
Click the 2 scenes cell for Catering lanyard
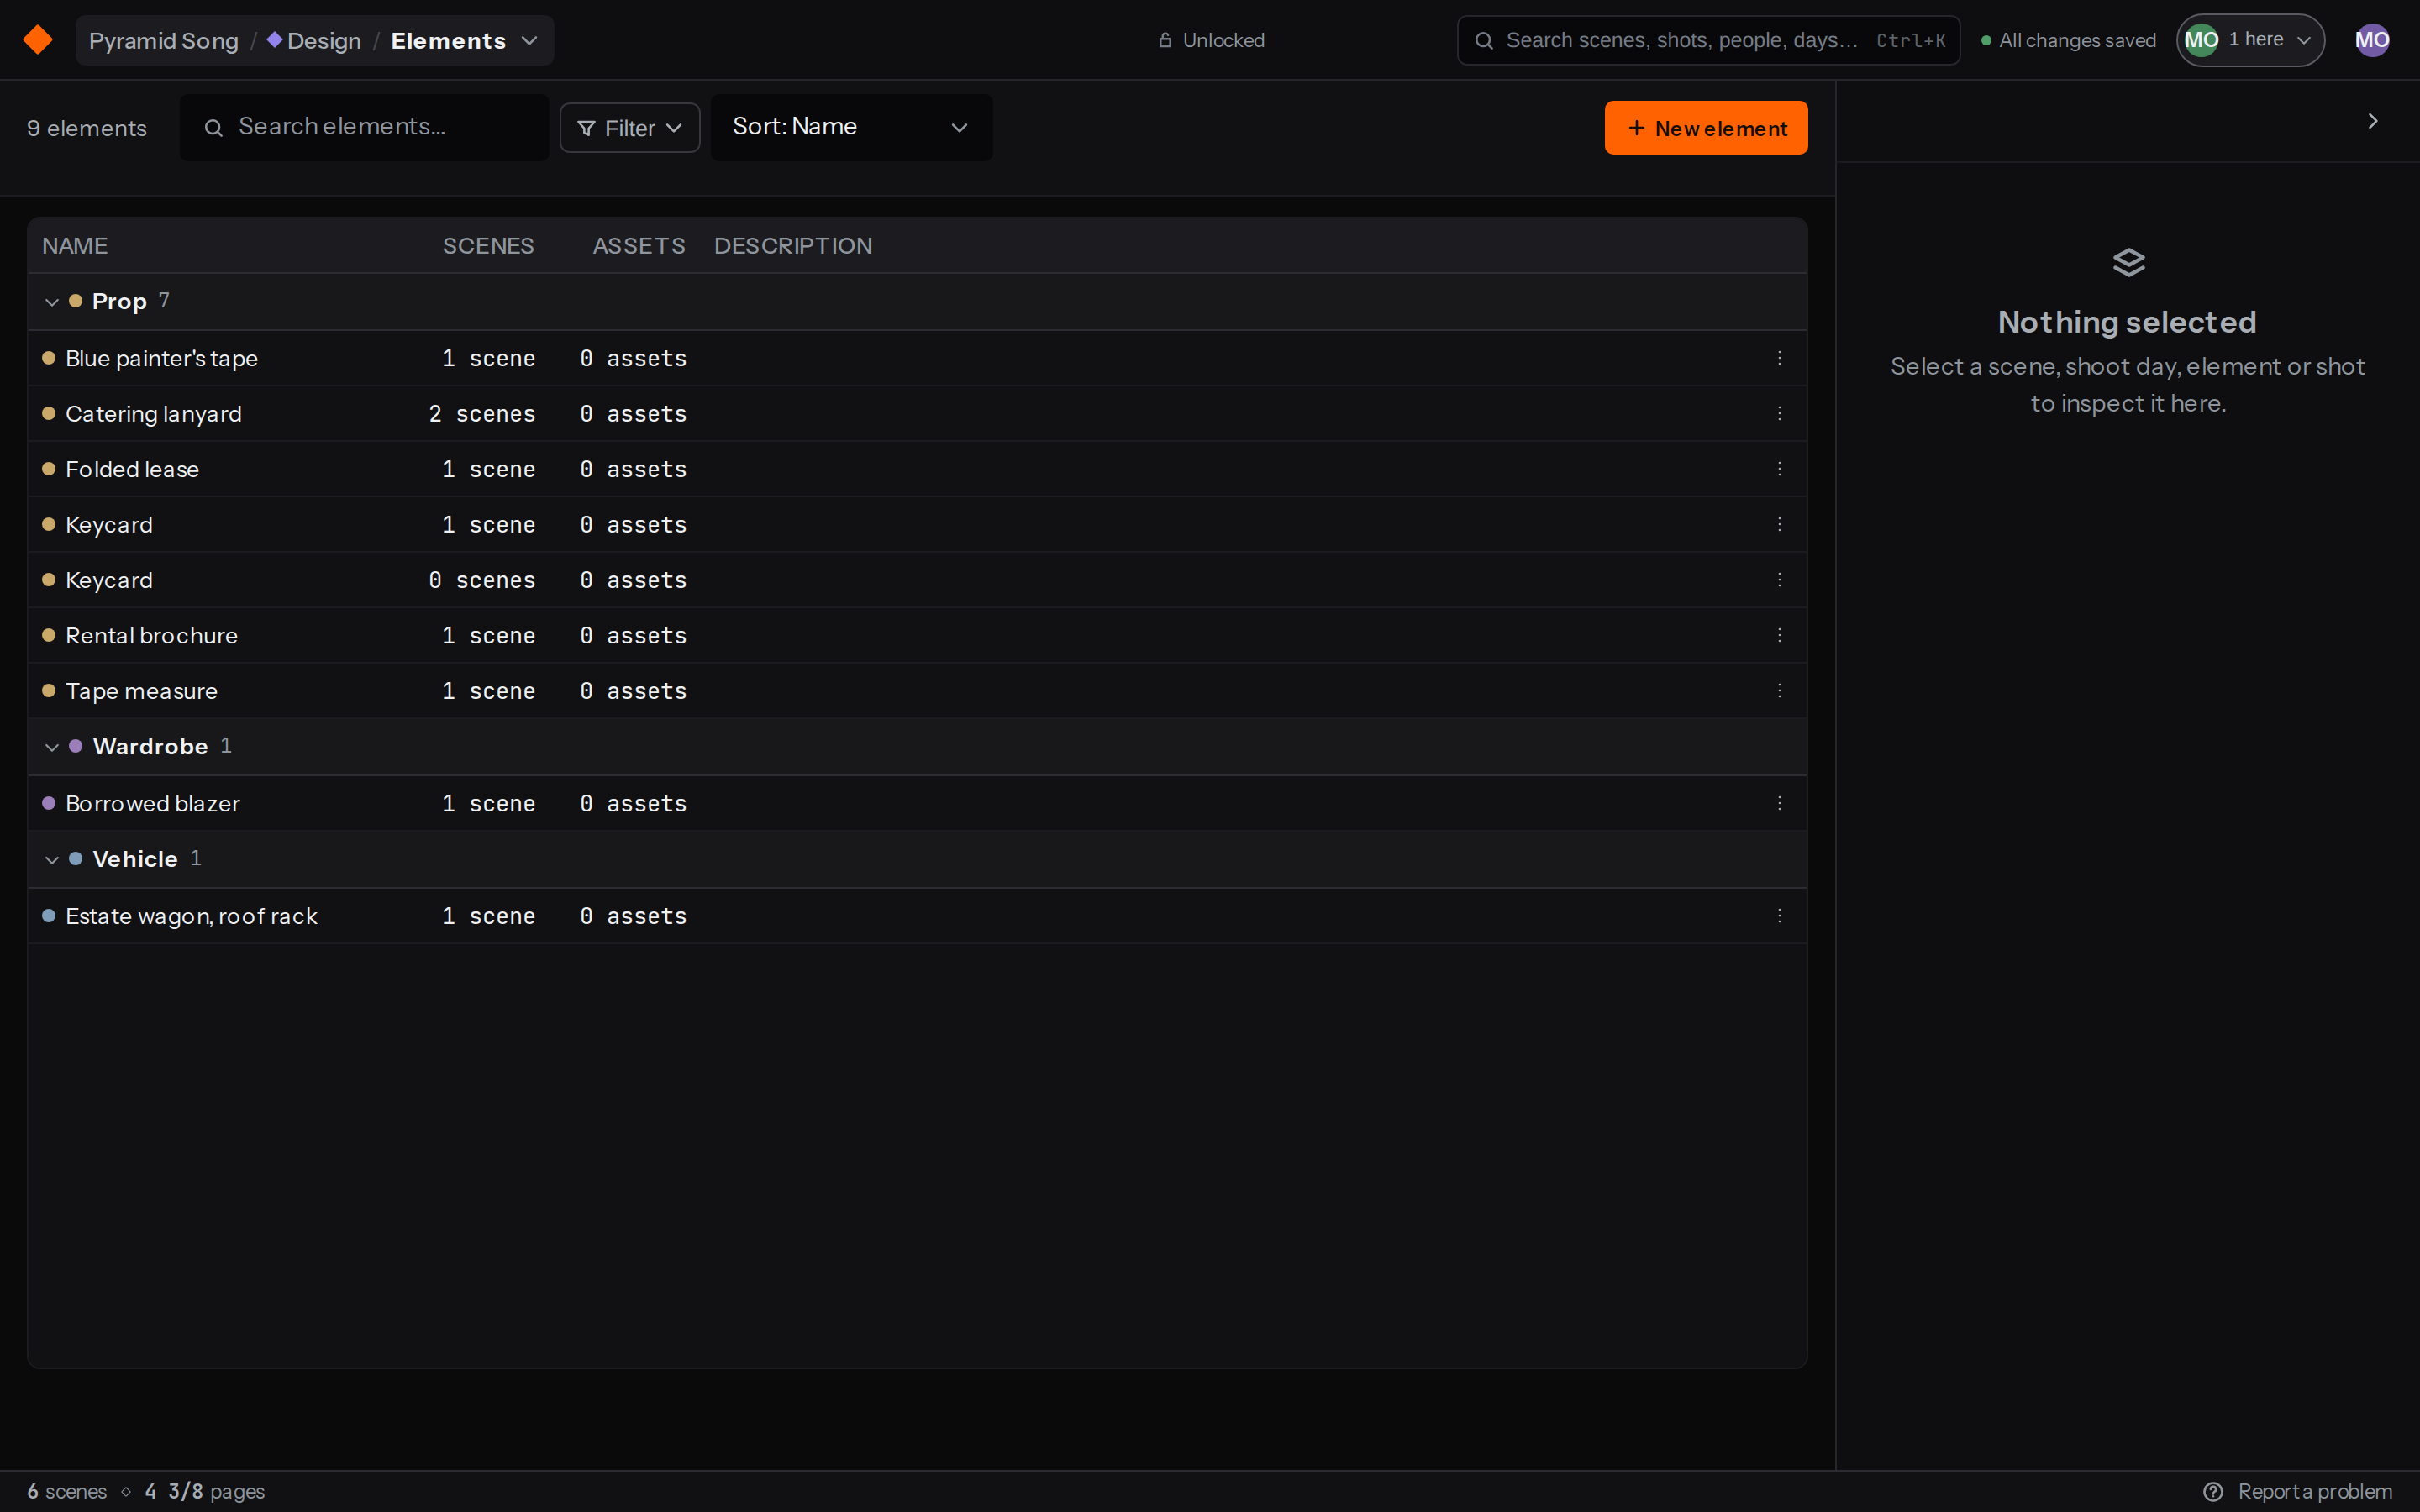pyautogui.click(x=482, y=414)
